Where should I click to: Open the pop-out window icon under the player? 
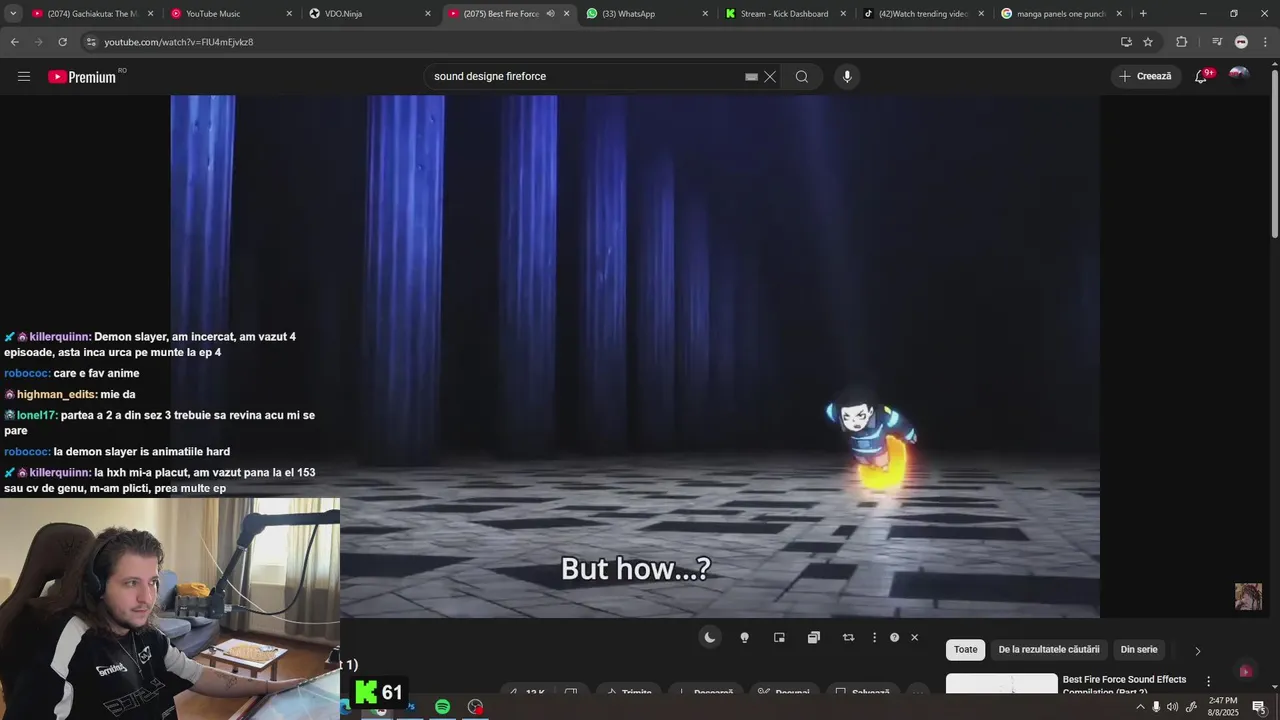click(x=814, y=637)
